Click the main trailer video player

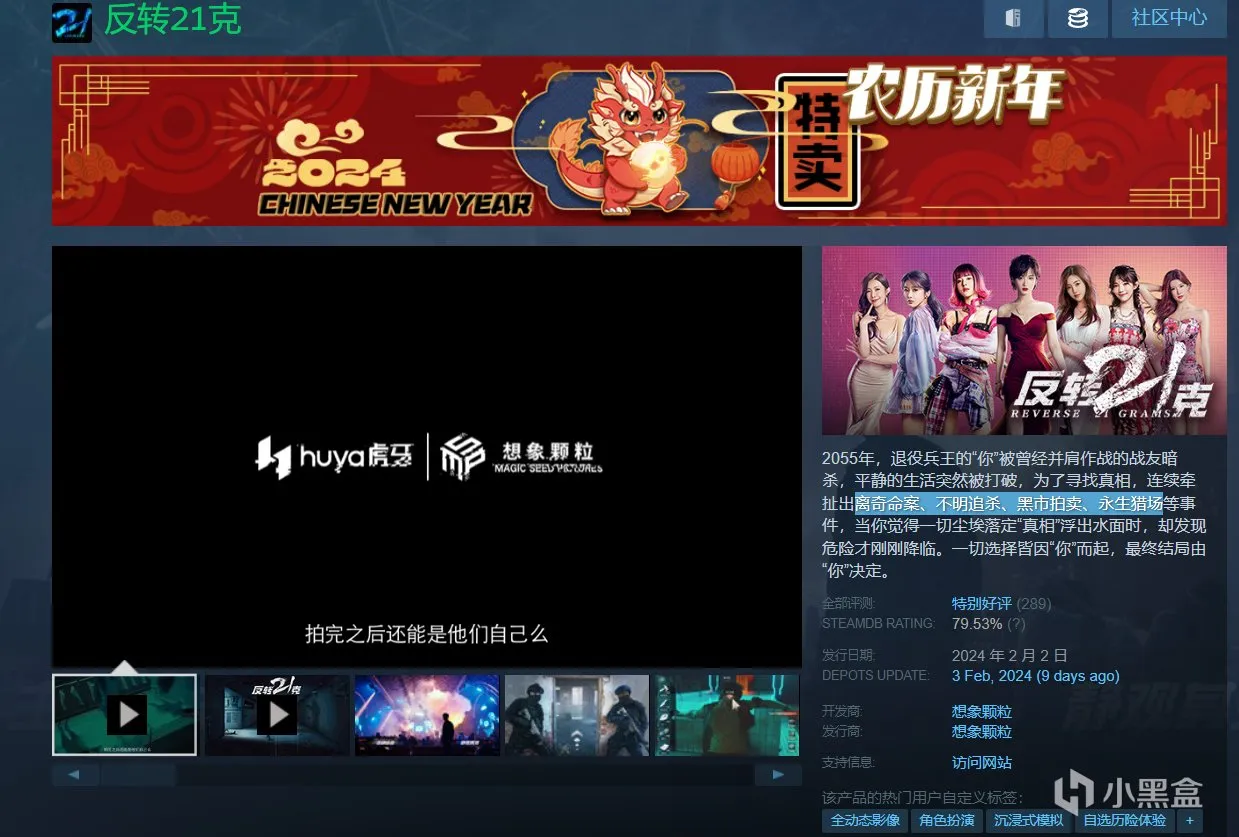427,456
